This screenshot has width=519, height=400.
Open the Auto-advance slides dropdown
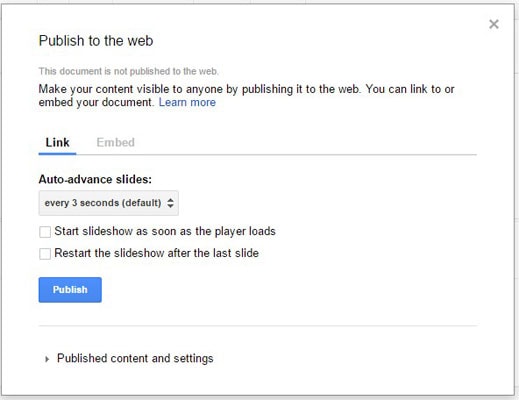click(109, 203)
